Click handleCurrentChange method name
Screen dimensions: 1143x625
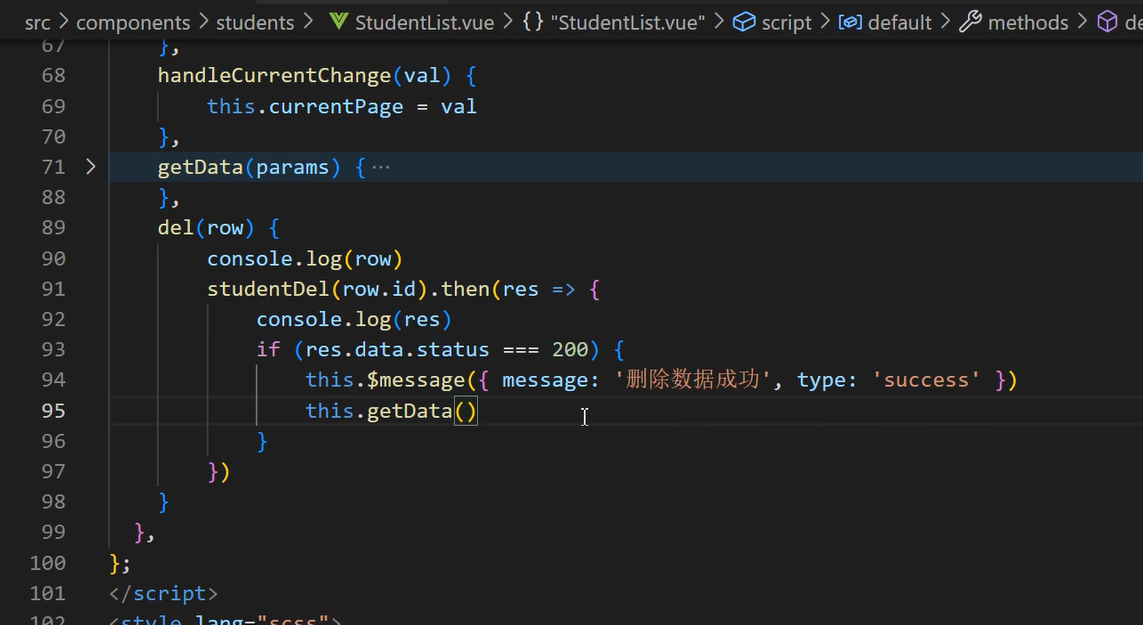[x=275, y=76]
